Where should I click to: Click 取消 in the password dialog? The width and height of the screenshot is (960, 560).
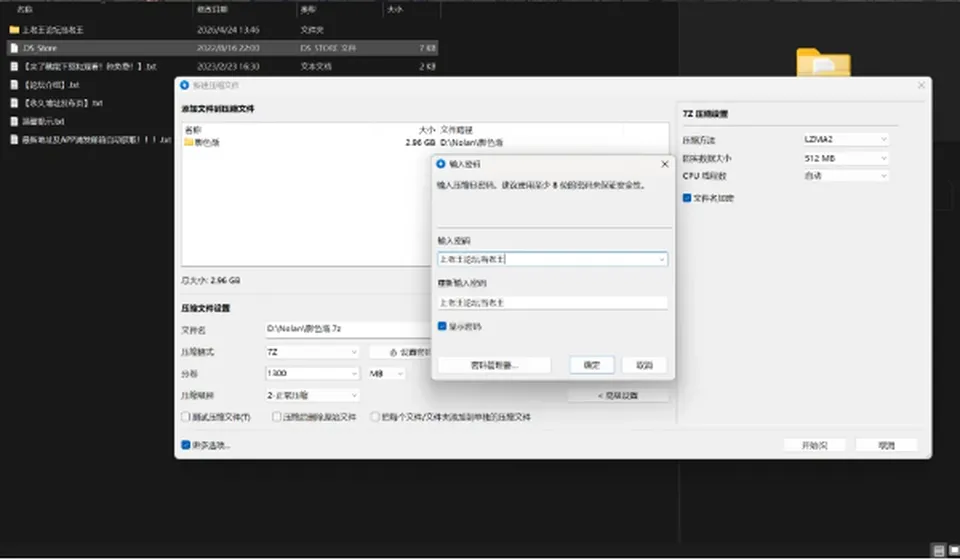(x=644, y=365)
